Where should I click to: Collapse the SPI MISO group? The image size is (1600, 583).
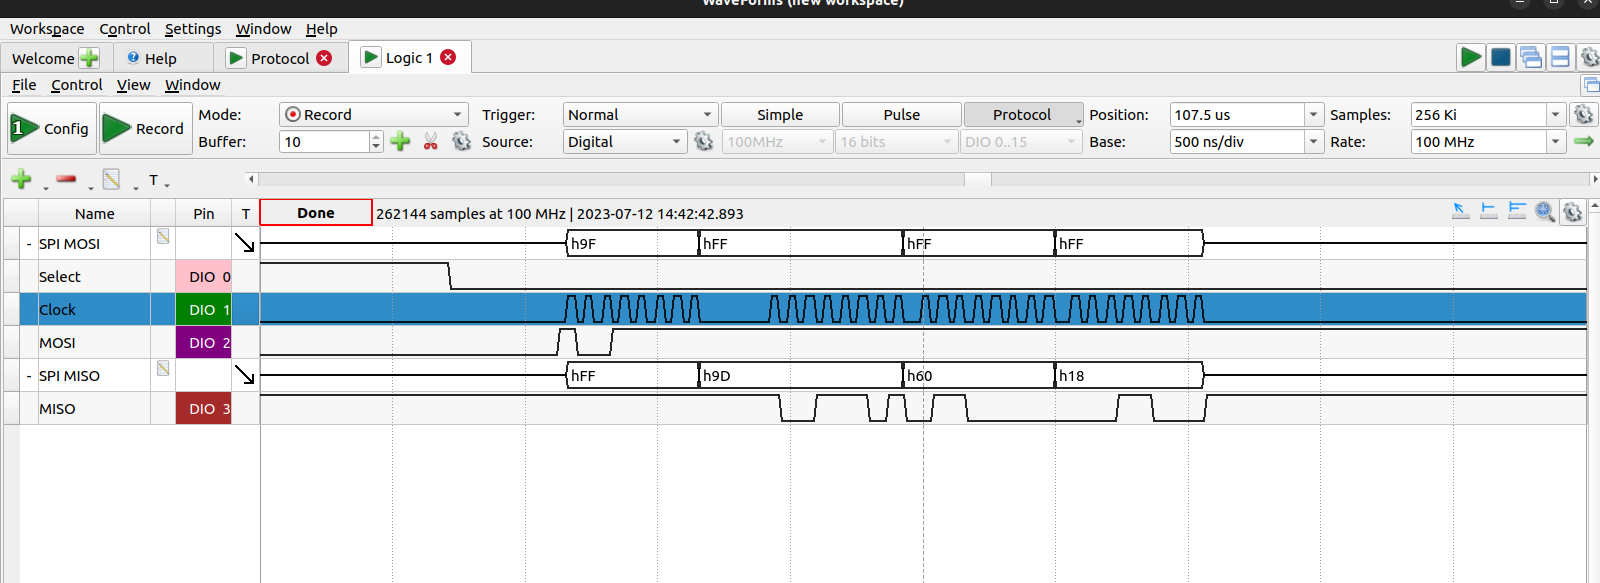(x=29, y=376)
